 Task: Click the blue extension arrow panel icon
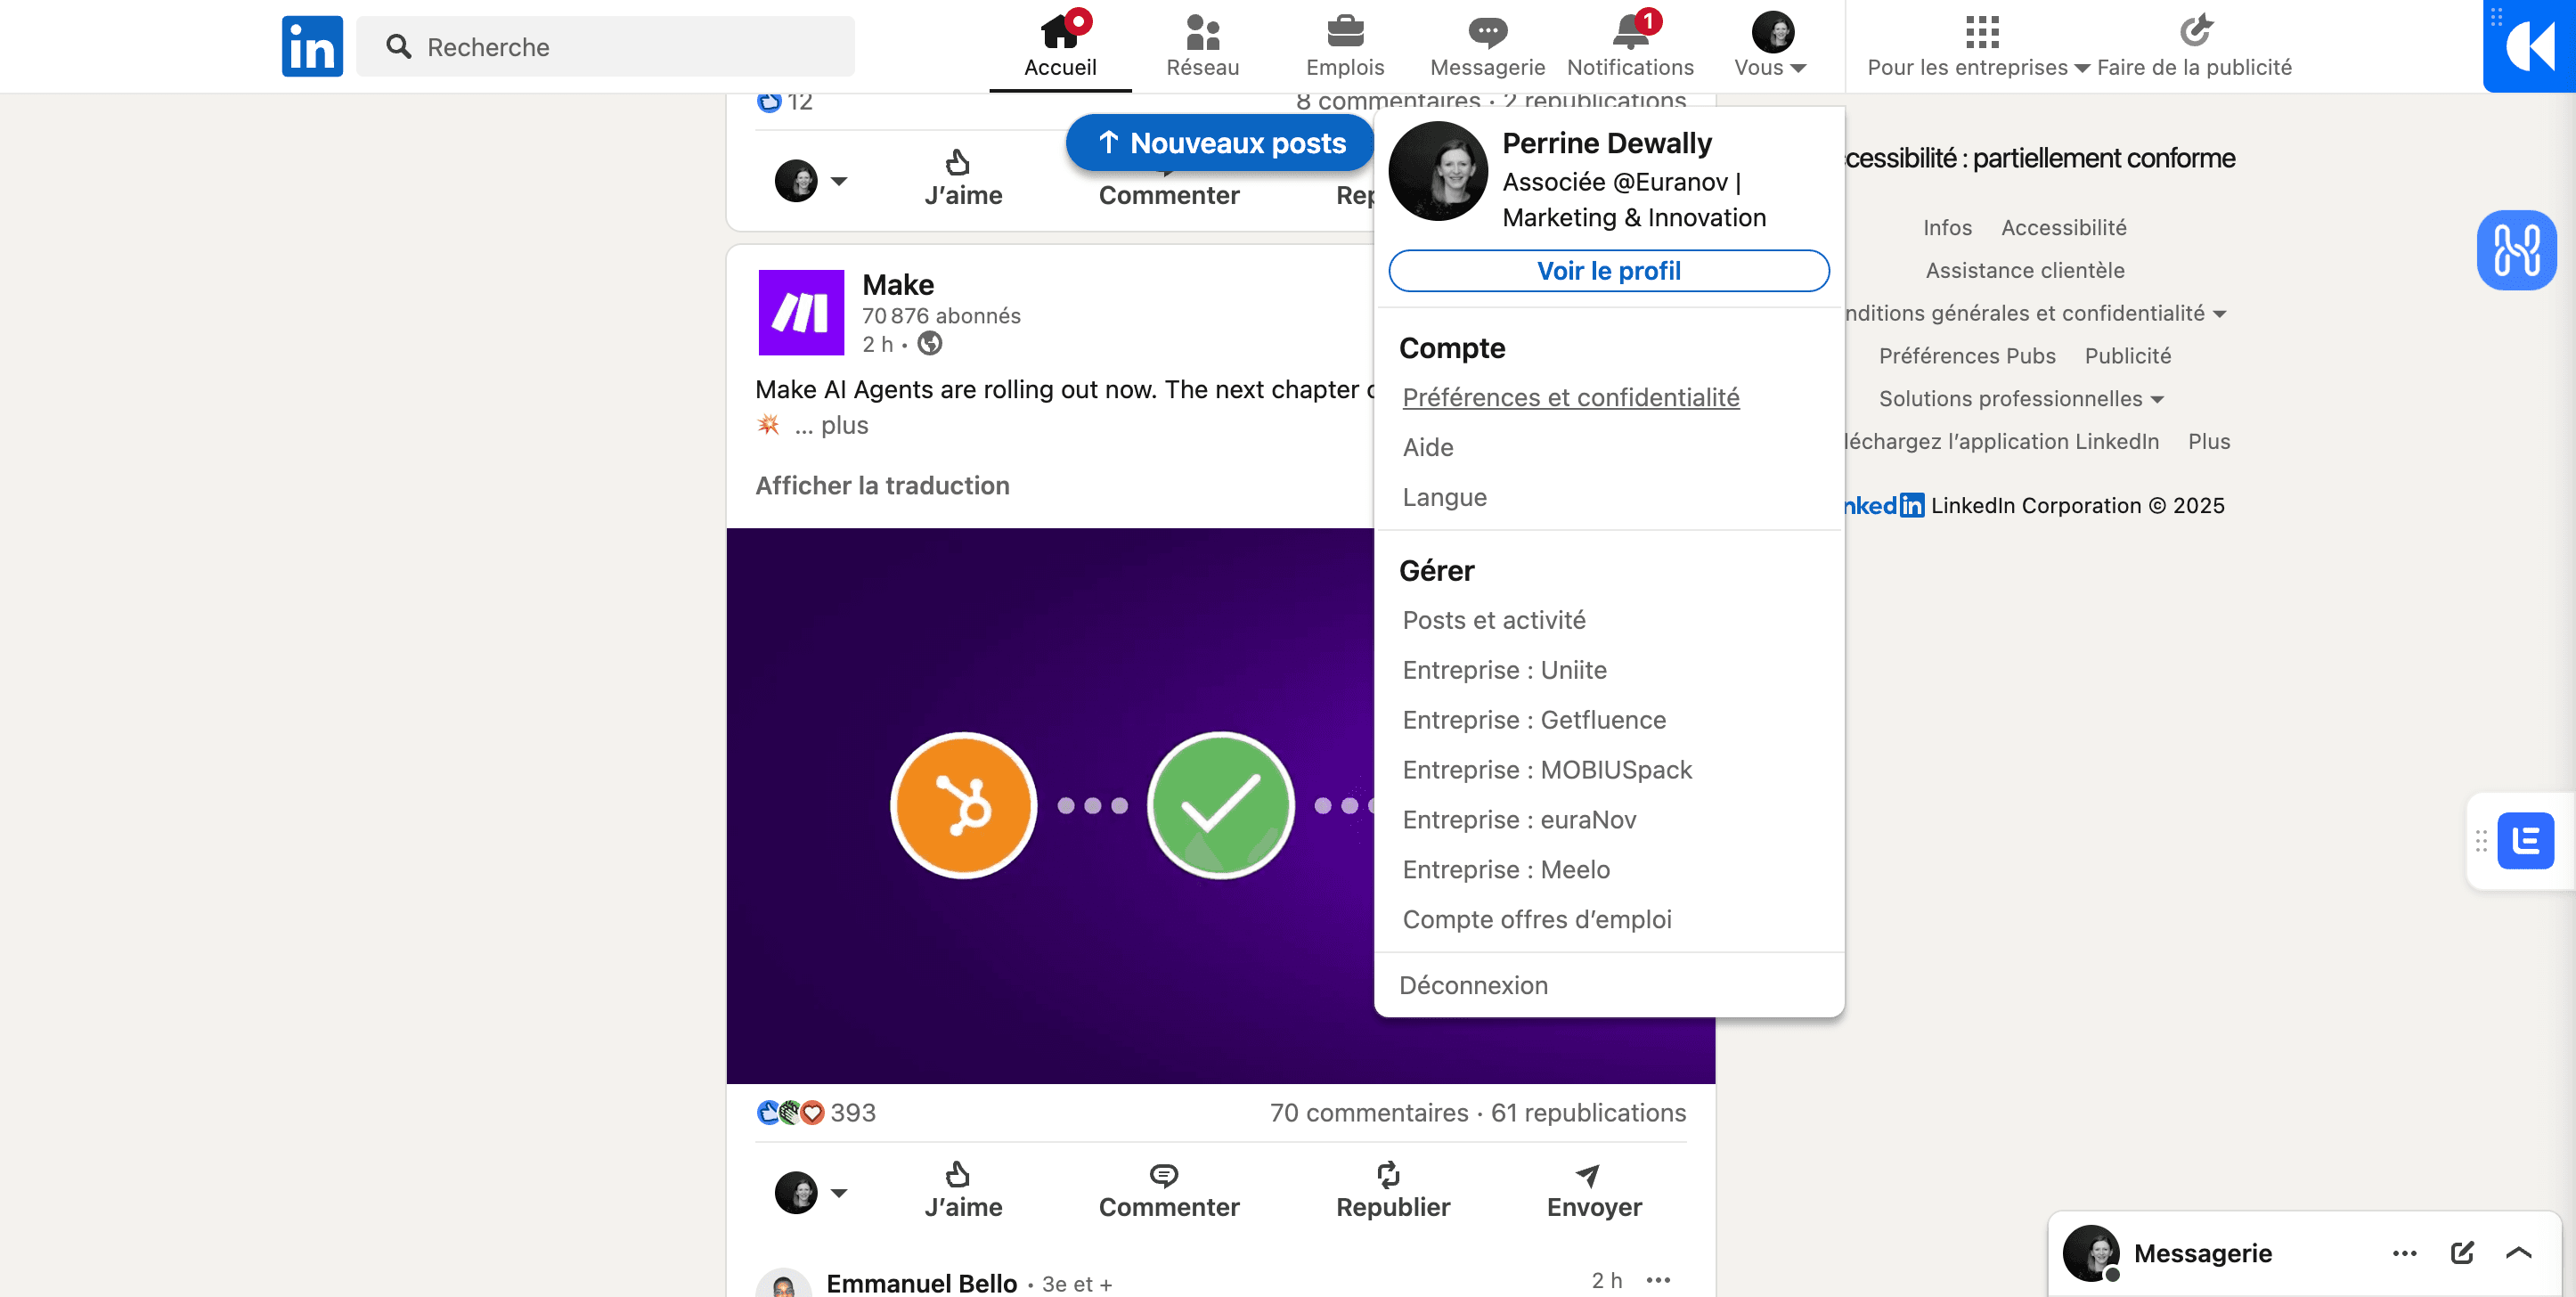[x=2529, y=46]
